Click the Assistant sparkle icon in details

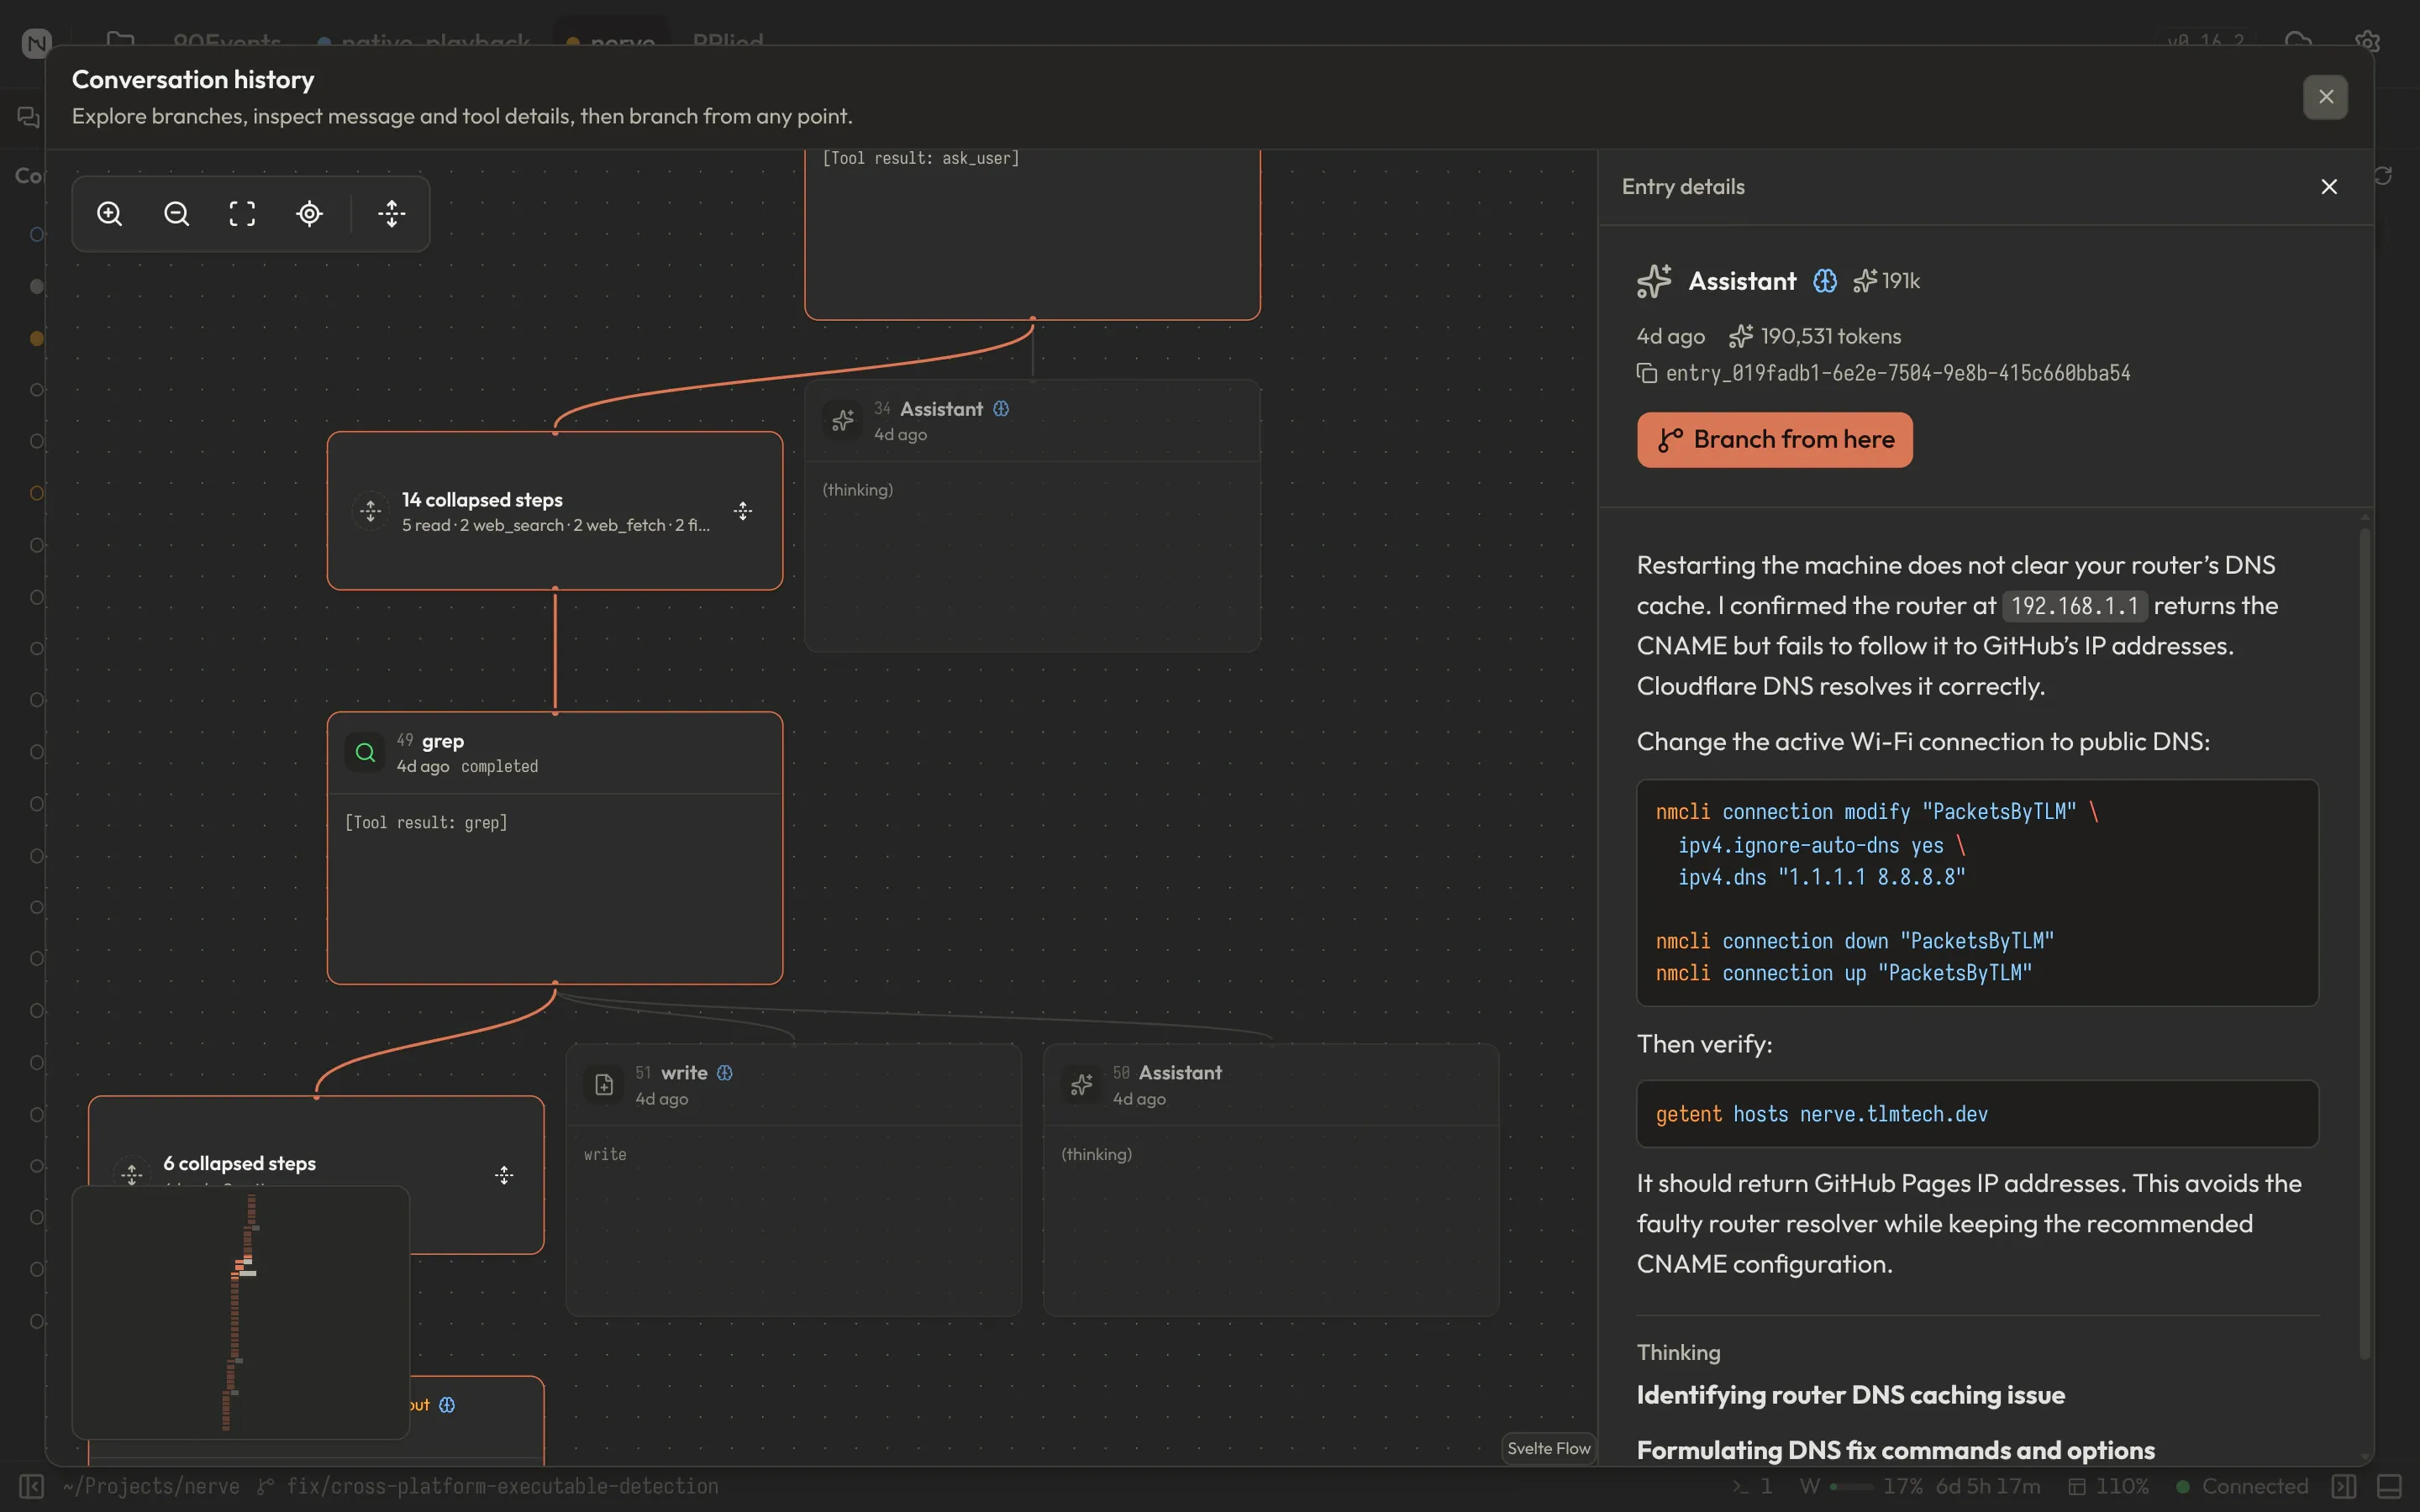1655,281
